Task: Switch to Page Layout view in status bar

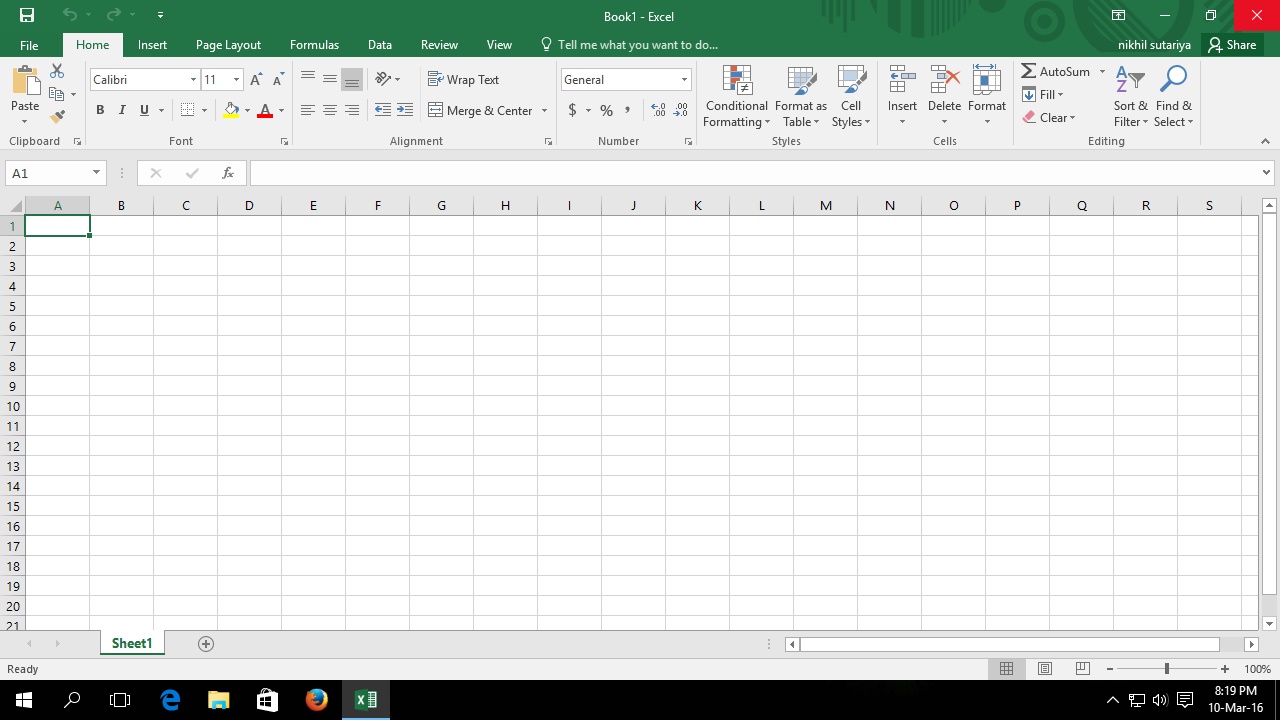Action: [x=1045, y=669]
